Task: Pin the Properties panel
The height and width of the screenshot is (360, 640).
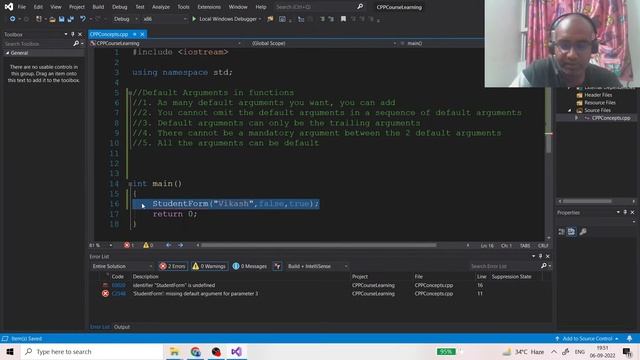Action: tap(625, 212)
